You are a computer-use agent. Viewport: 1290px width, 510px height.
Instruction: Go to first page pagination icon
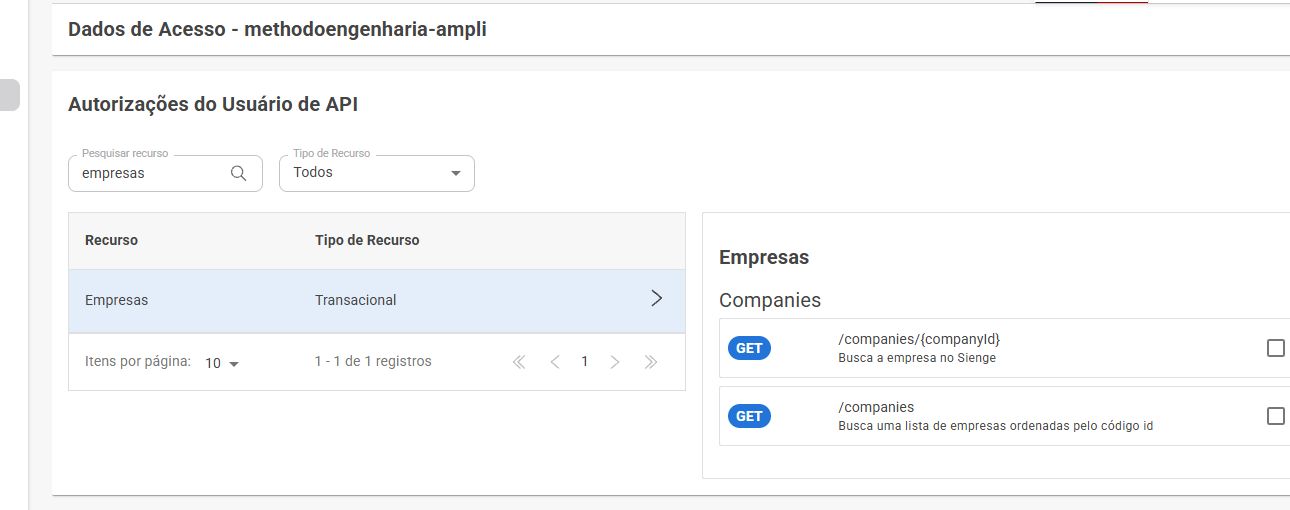click(x=519, y=362)
